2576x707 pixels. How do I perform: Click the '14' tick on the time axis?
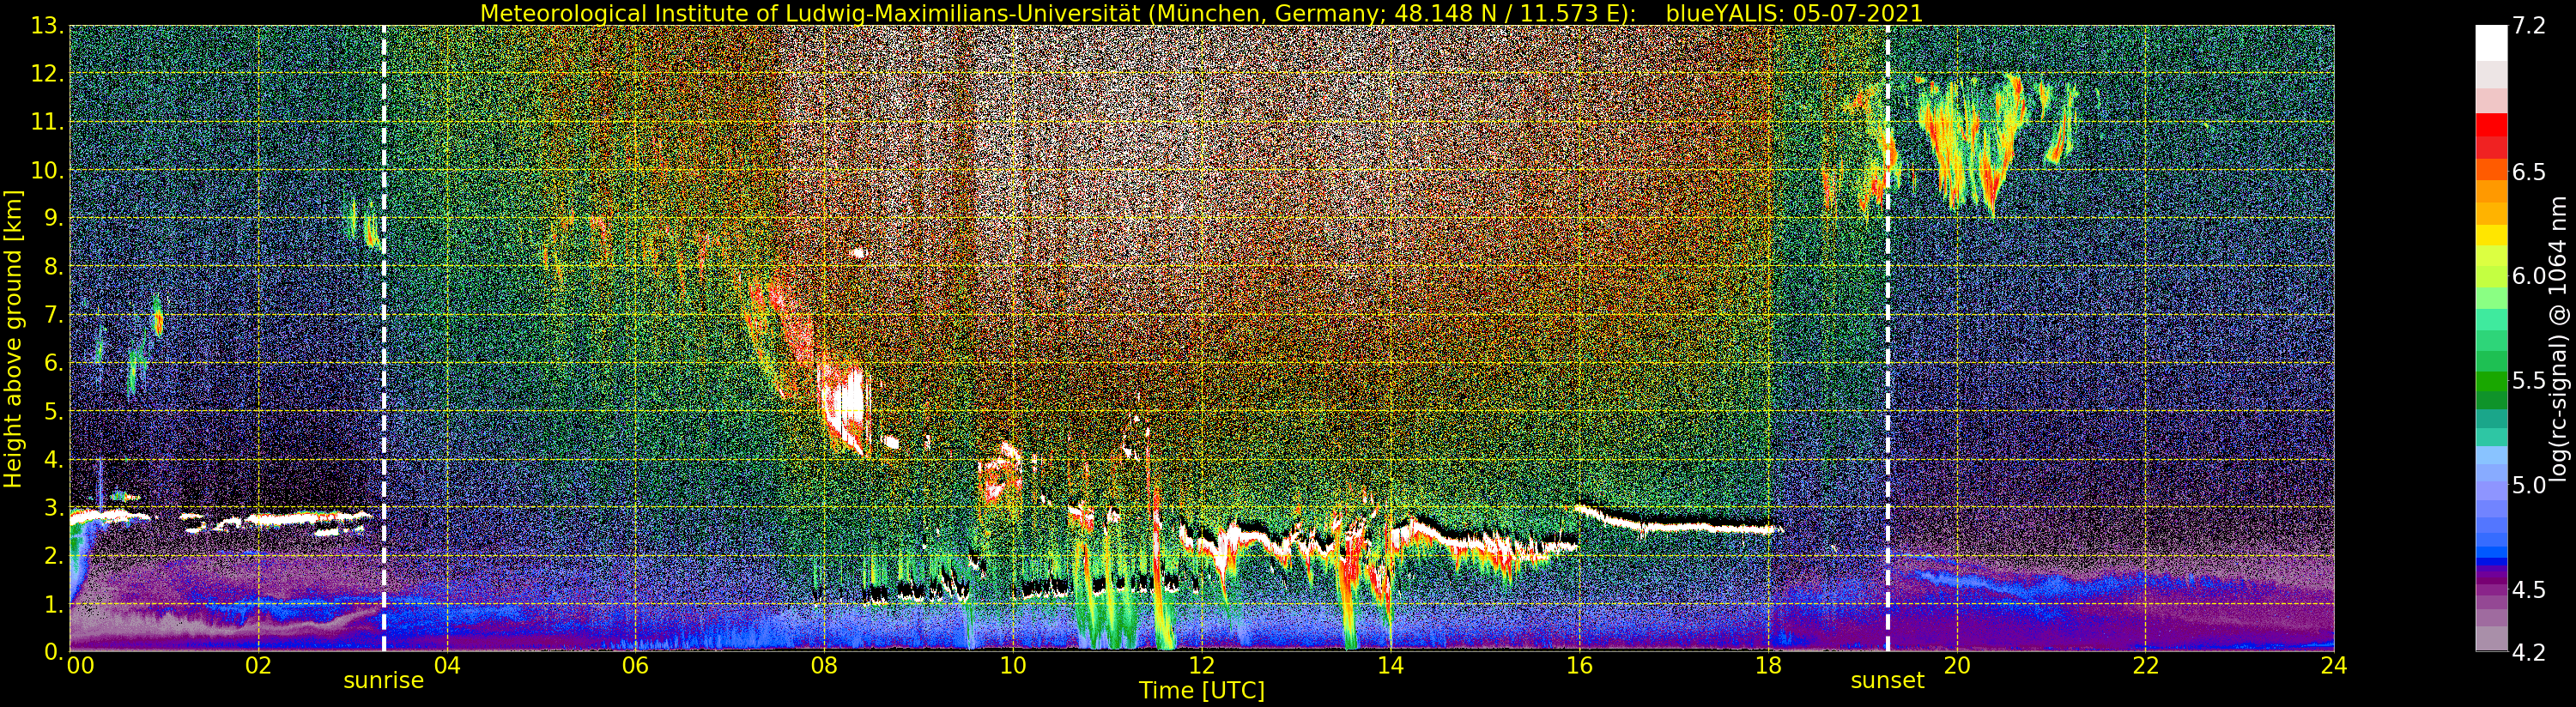pyautogui.click(x=1390, y=666)
